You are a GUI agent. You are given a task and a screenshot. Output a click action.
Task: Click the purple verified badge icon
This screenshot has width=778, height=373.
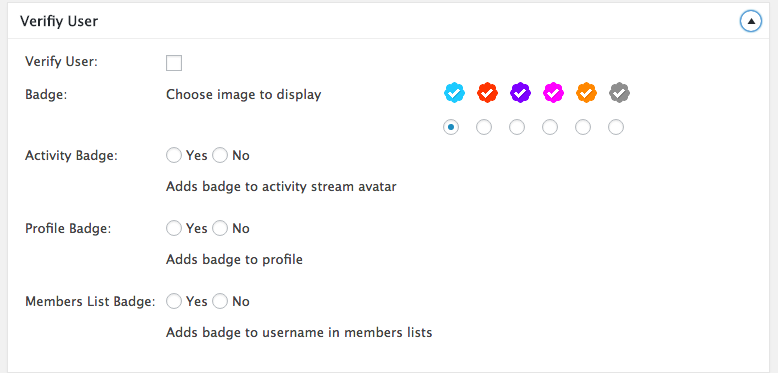pos(520,93)
